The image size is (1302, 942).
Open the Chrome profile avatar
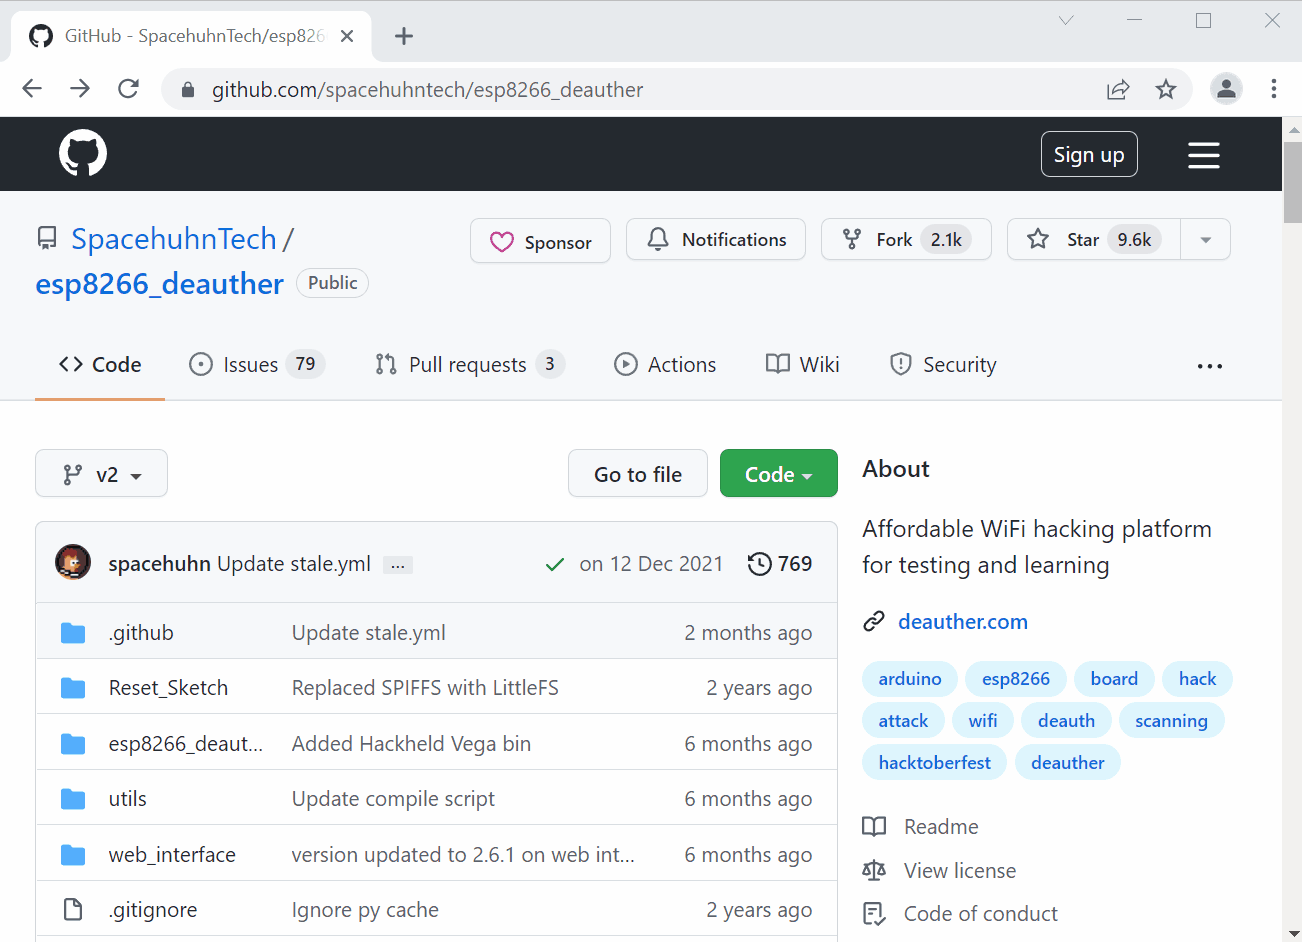coord(1226,89)
